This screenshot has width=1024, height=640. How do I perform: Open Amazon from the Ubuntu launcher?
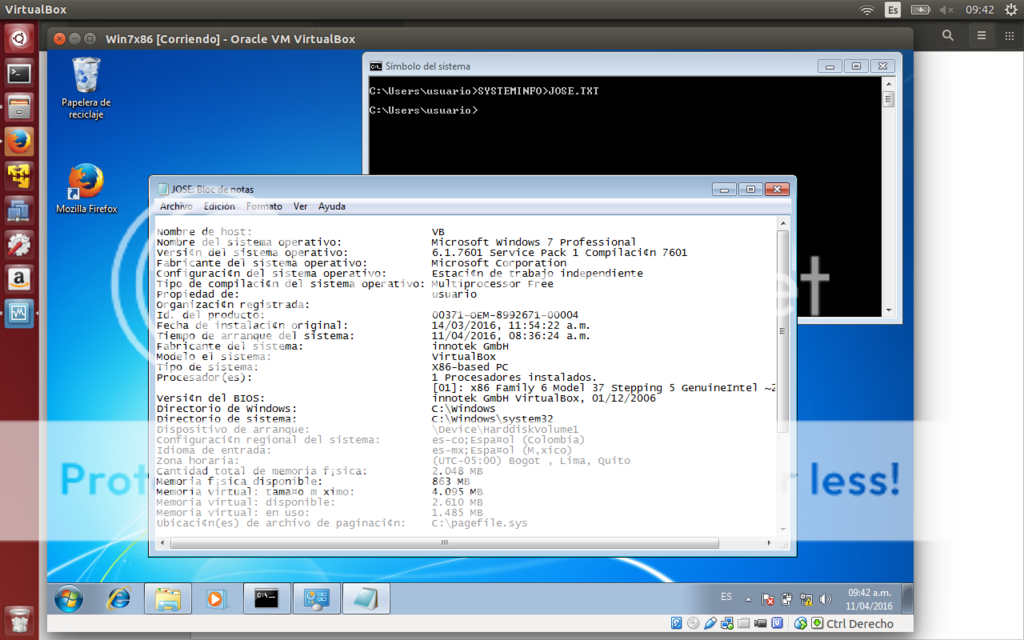click(19, 279)
